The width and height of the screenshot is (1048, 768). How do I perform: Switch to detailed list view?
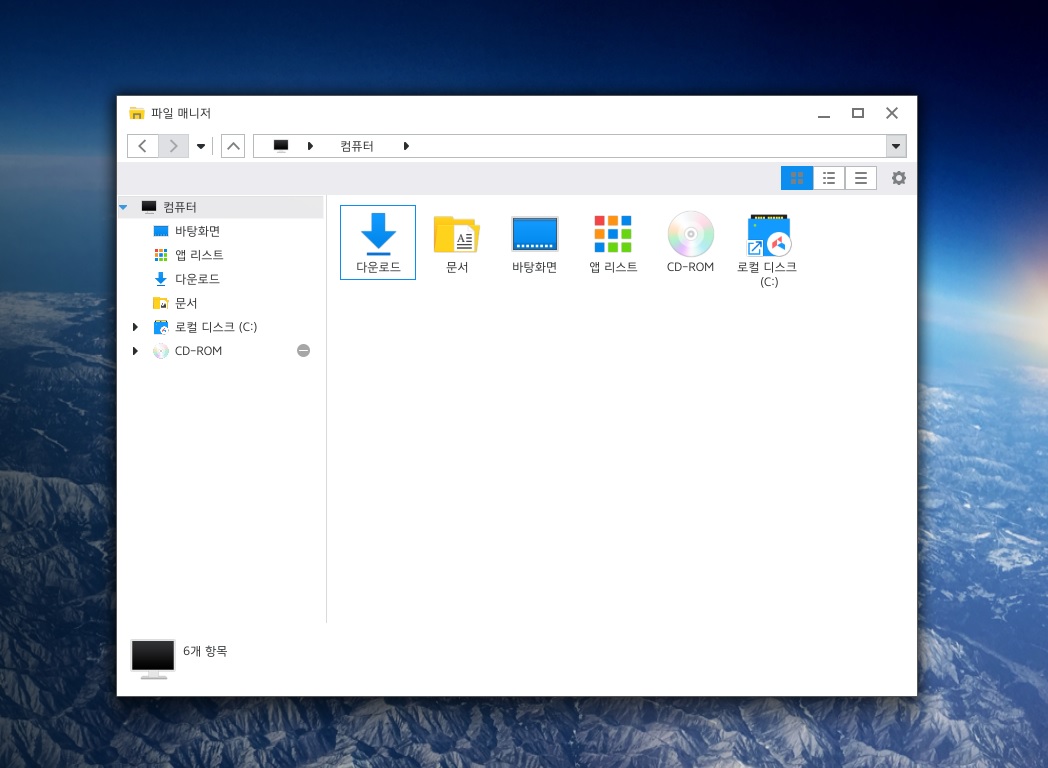[829, 178]
